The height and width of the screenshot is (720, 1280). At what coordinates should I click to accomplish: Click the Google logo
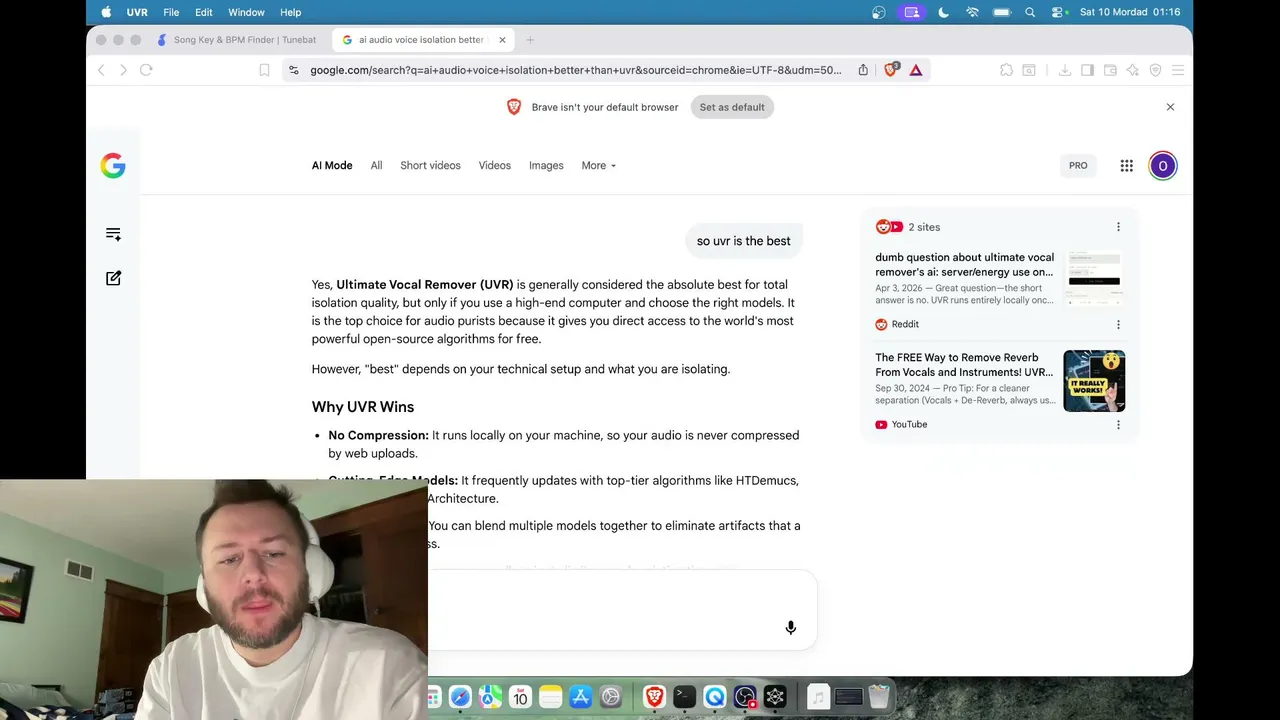(113, 166)
